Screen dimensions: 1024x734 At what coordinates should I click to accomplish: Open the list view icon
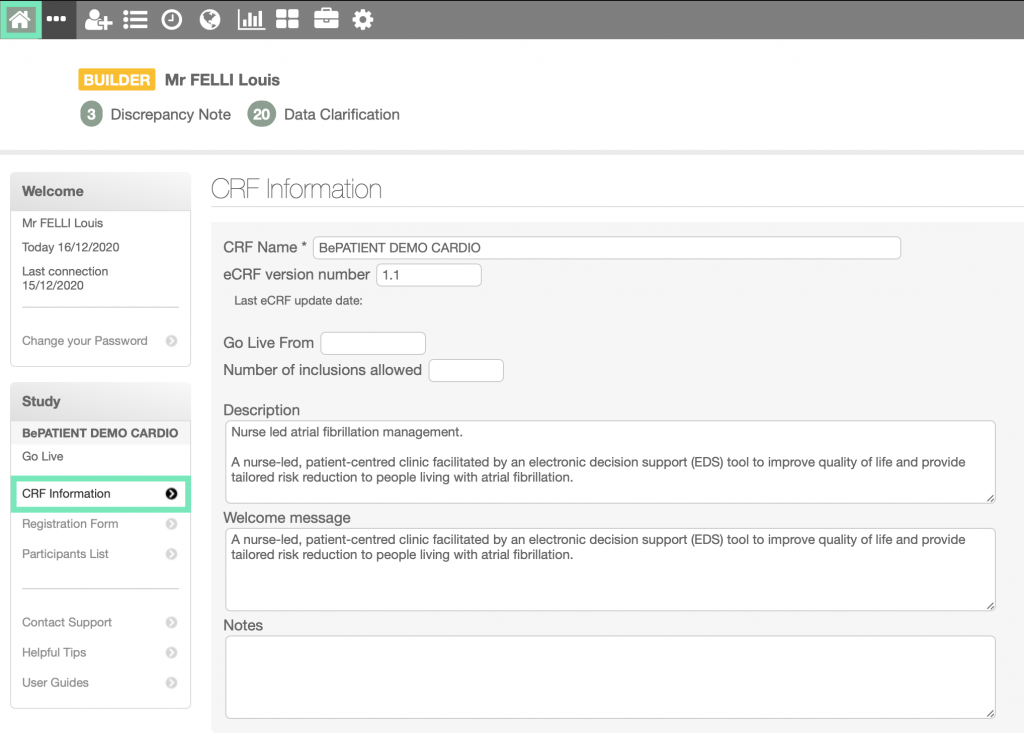[x=135, y=19]
